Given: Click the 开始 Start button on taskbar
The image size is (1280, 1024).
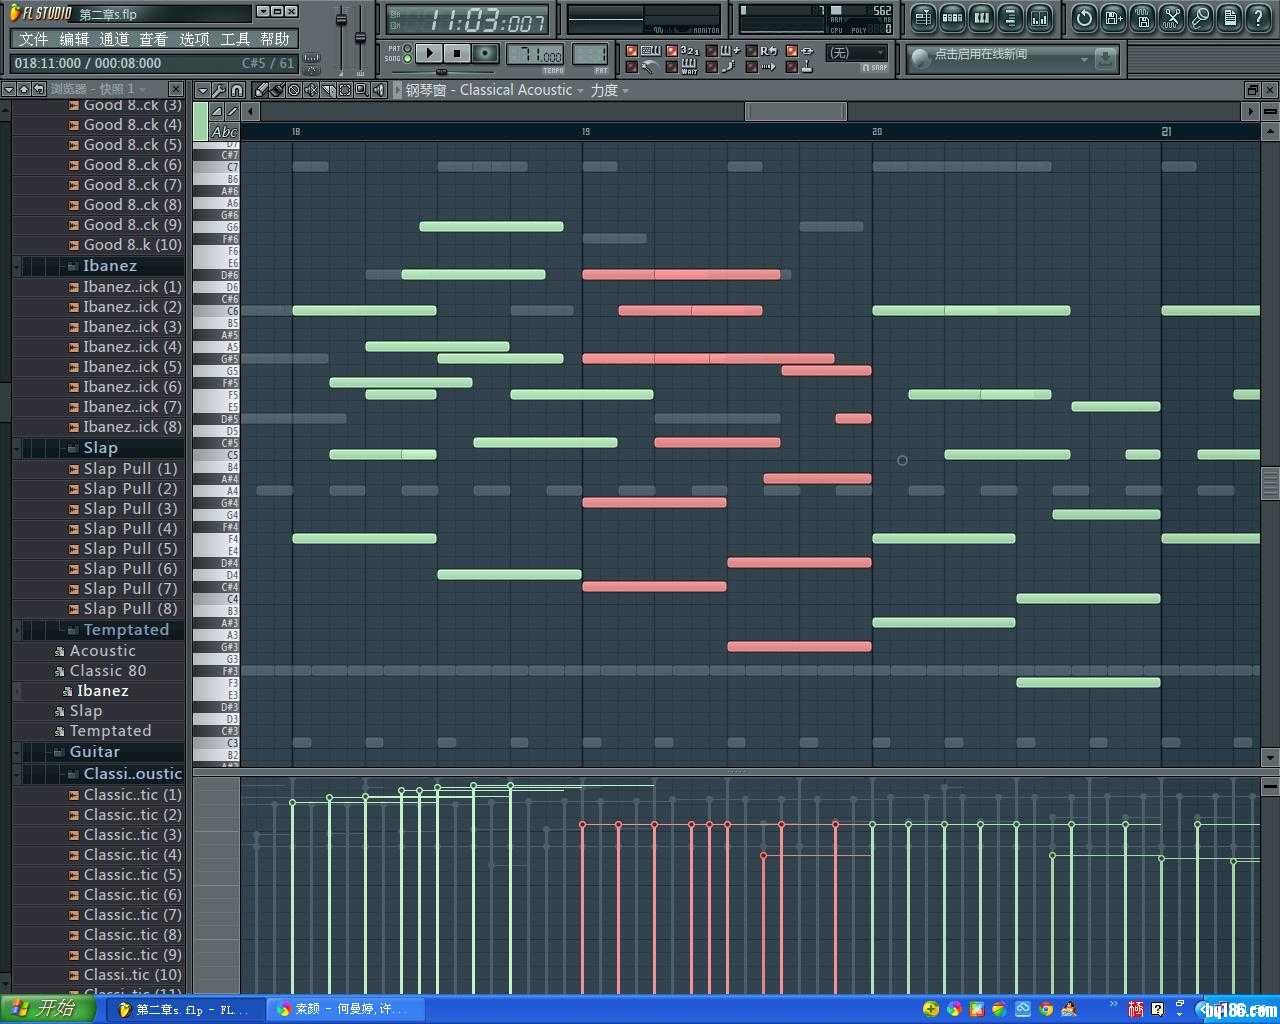Looking at the screenshot, I should (50, 1009).
